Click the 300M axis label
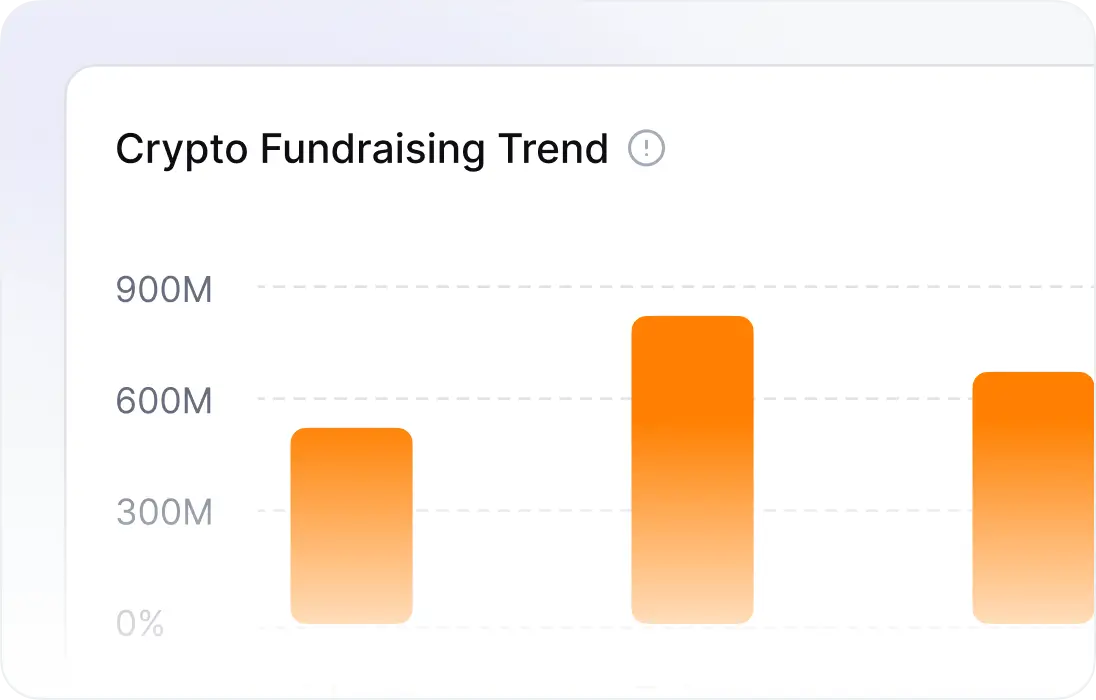This screenshot has width=1096, height=700. pos(164,513)
